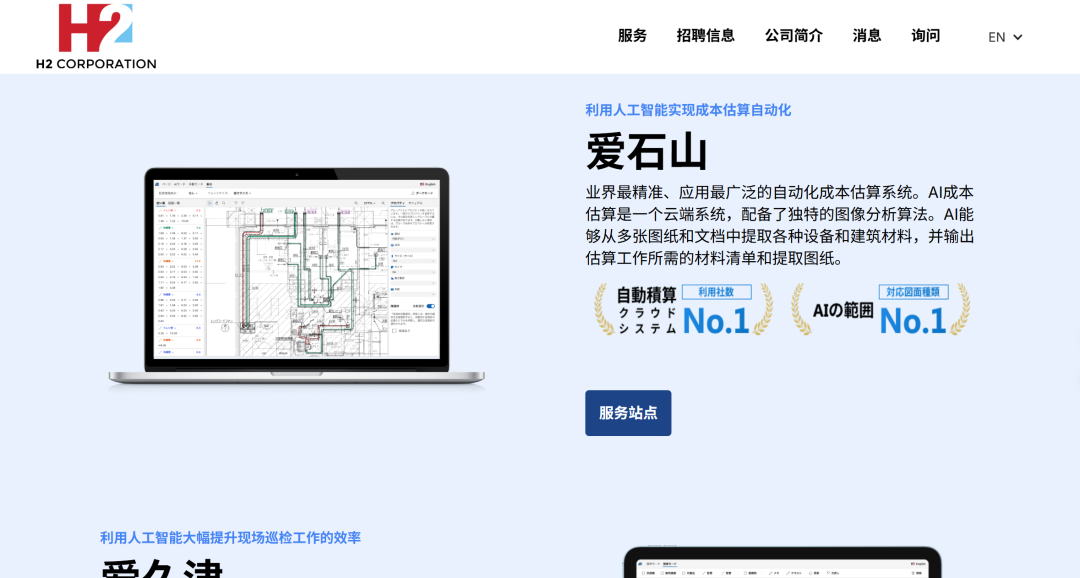The image size is (1080, 578).
Task: Click the 利用人工智能实现成本估算自动化 tagline
Action: coord(688,110)
